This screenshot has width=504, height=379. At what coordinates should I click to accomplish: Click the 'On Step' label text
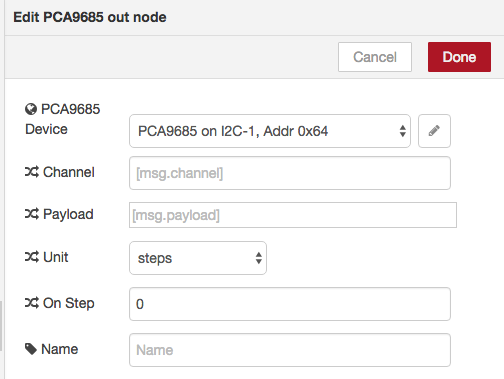[69, 303]
